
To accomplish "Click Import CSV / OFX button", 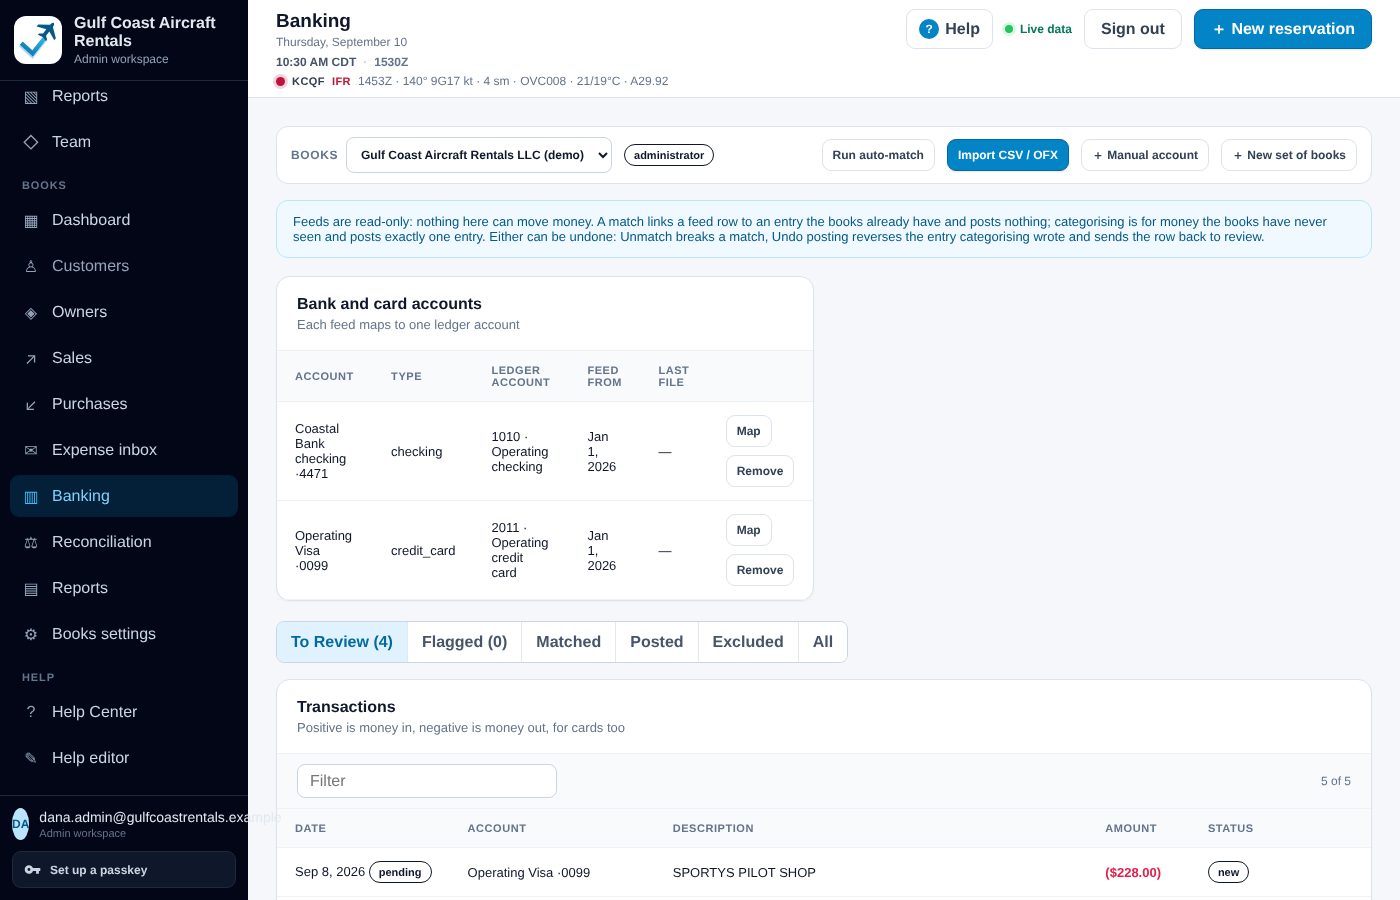I will (x=1008, y=155).
